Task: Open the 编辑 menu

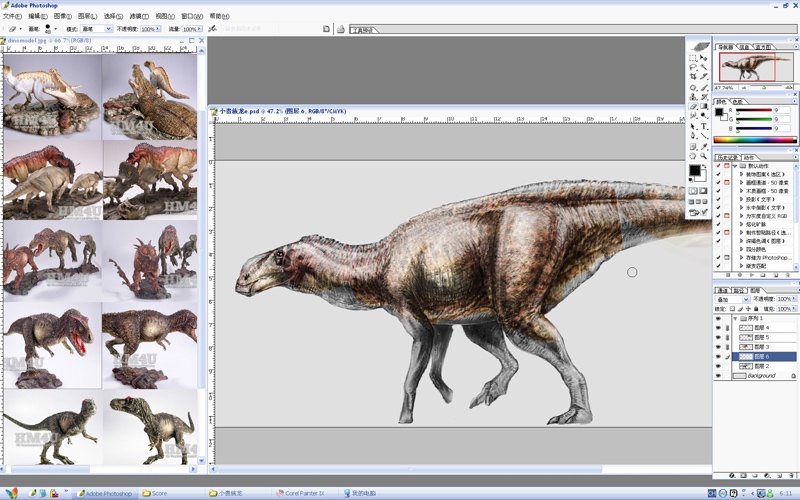Action: pos(38,16)
